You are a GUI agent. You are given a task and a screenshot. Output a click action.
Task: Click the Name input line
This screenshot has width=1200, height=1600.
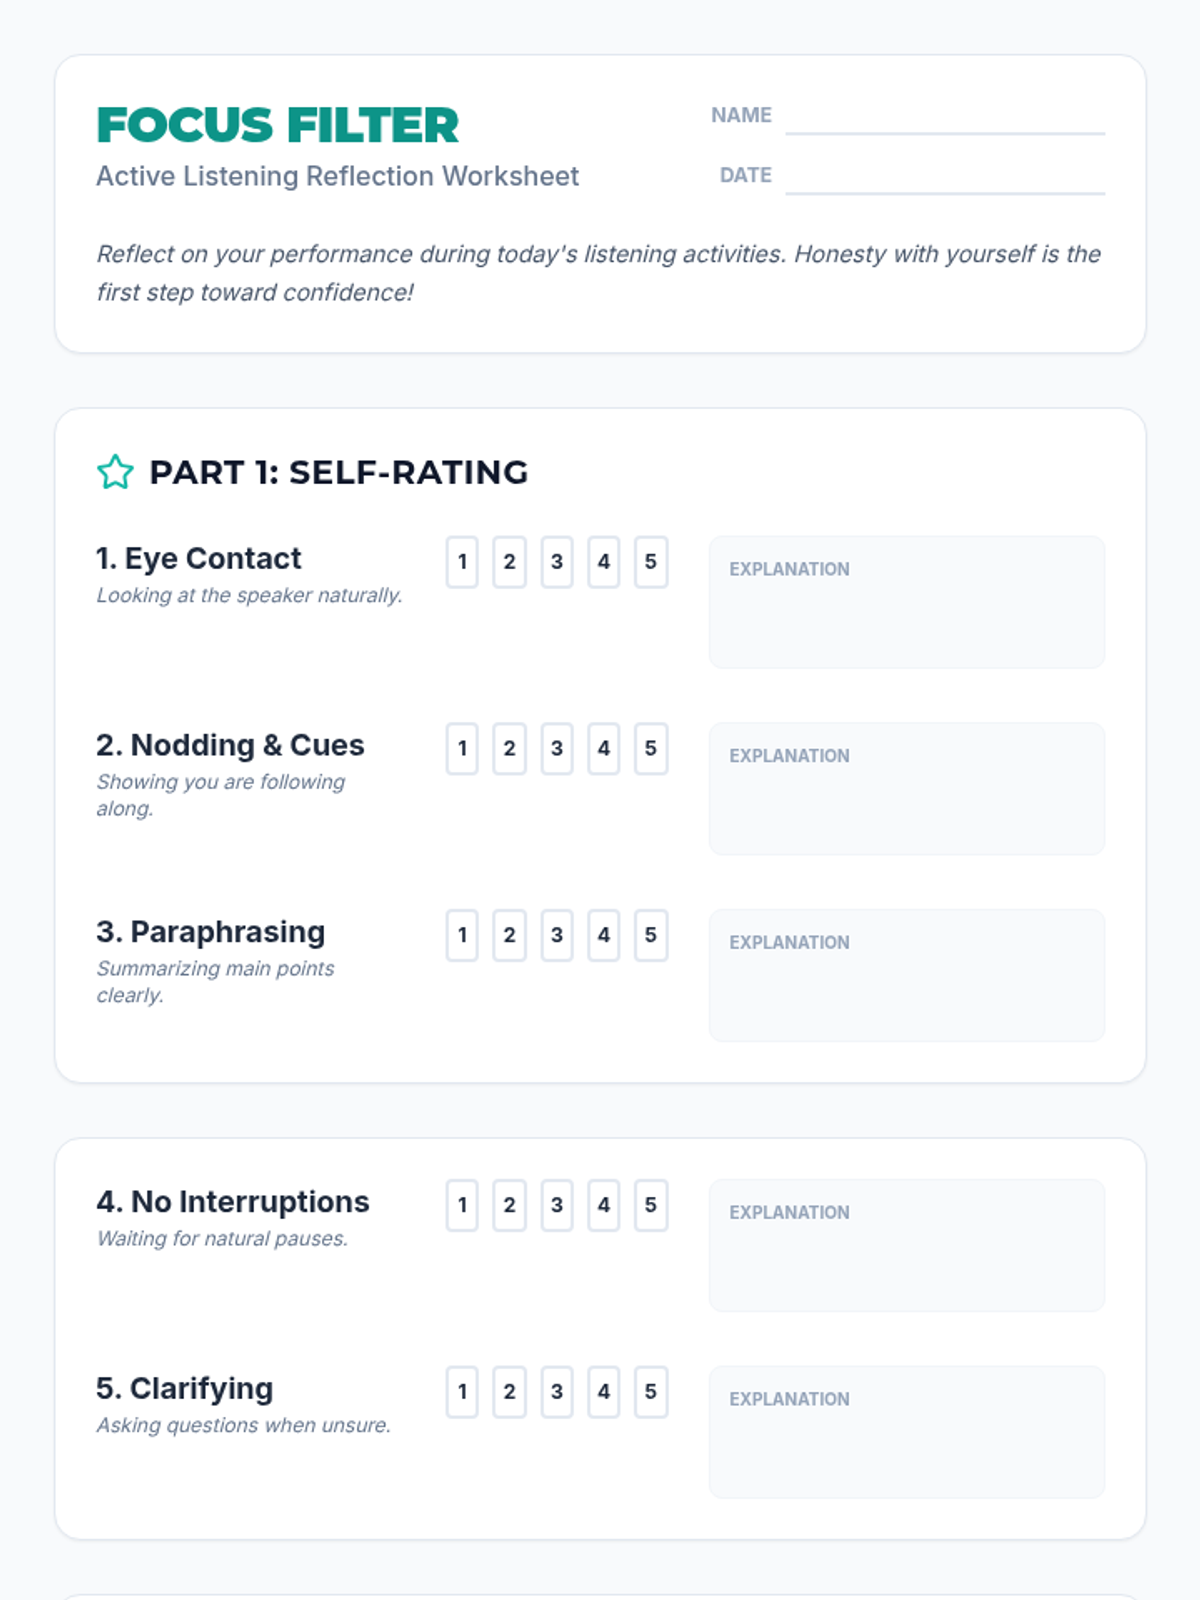(x=945, y=117)
